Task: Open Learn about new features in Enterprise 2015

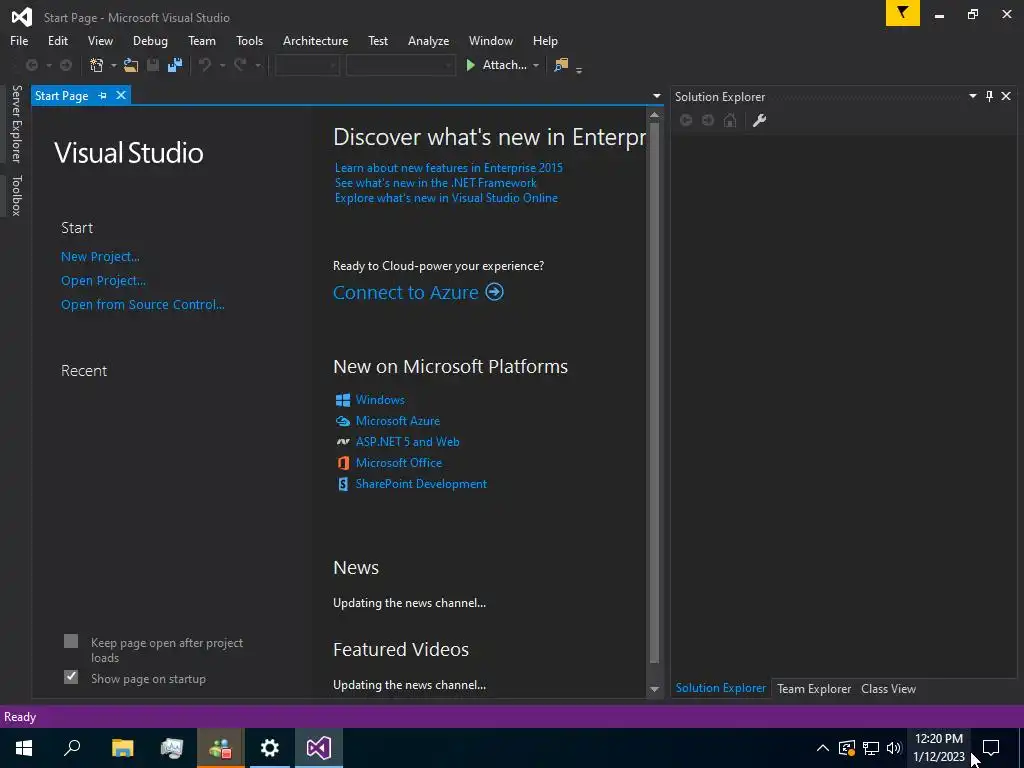Action: coord(449,168)
